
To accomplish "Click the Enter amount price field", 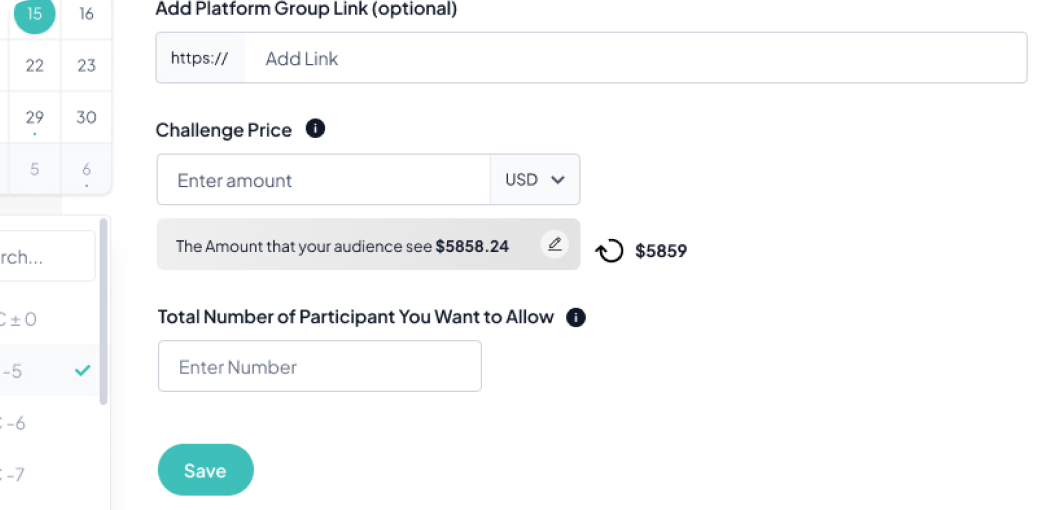I will (324, 180).
